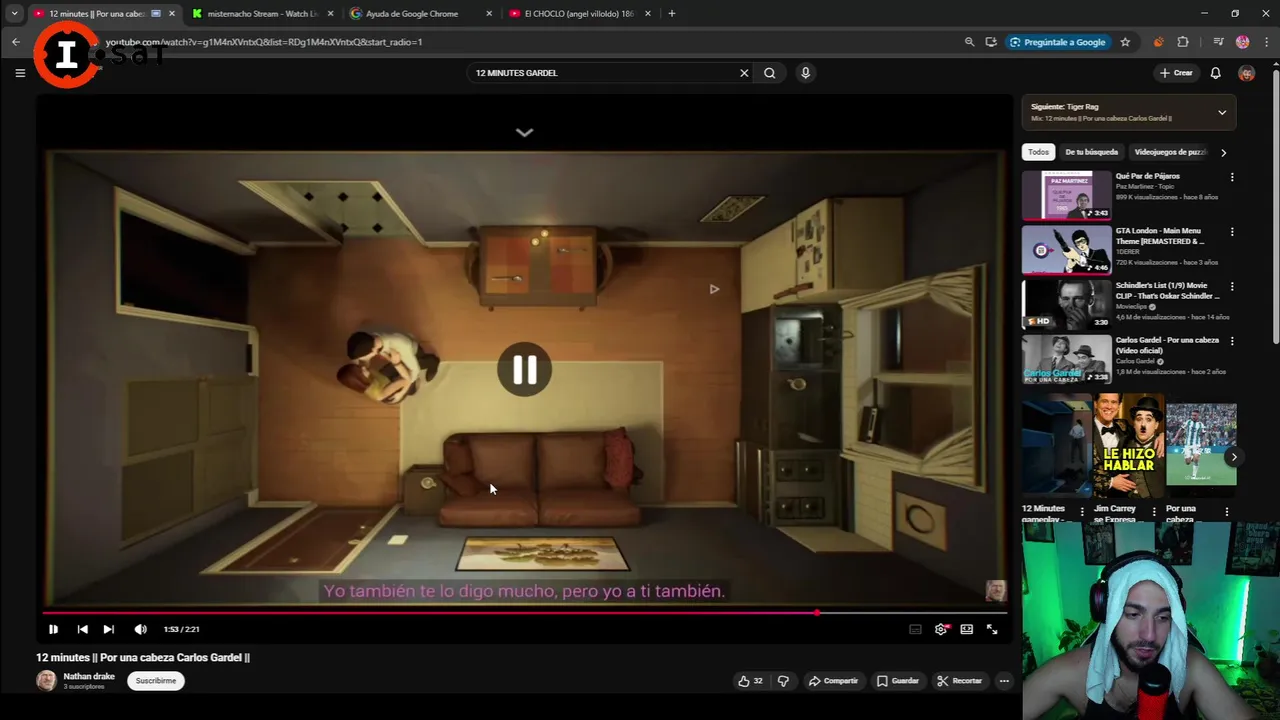
Task: Click the Guardar save button
Action: [897, 681]
